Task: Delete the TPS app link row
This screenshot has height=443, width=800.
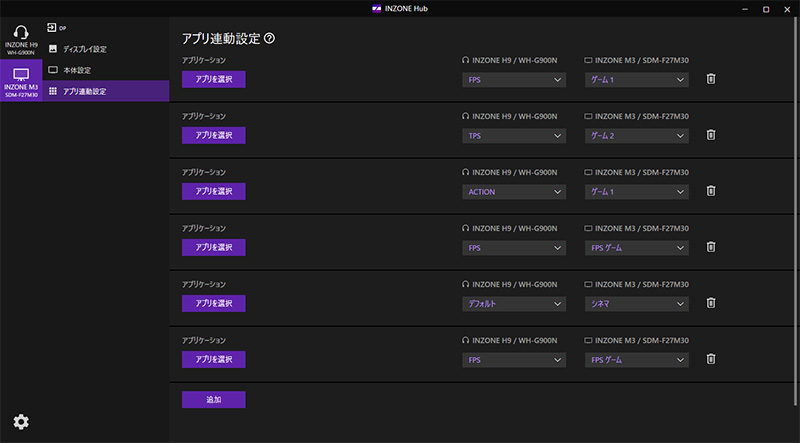Action: (x=711, y=135)
